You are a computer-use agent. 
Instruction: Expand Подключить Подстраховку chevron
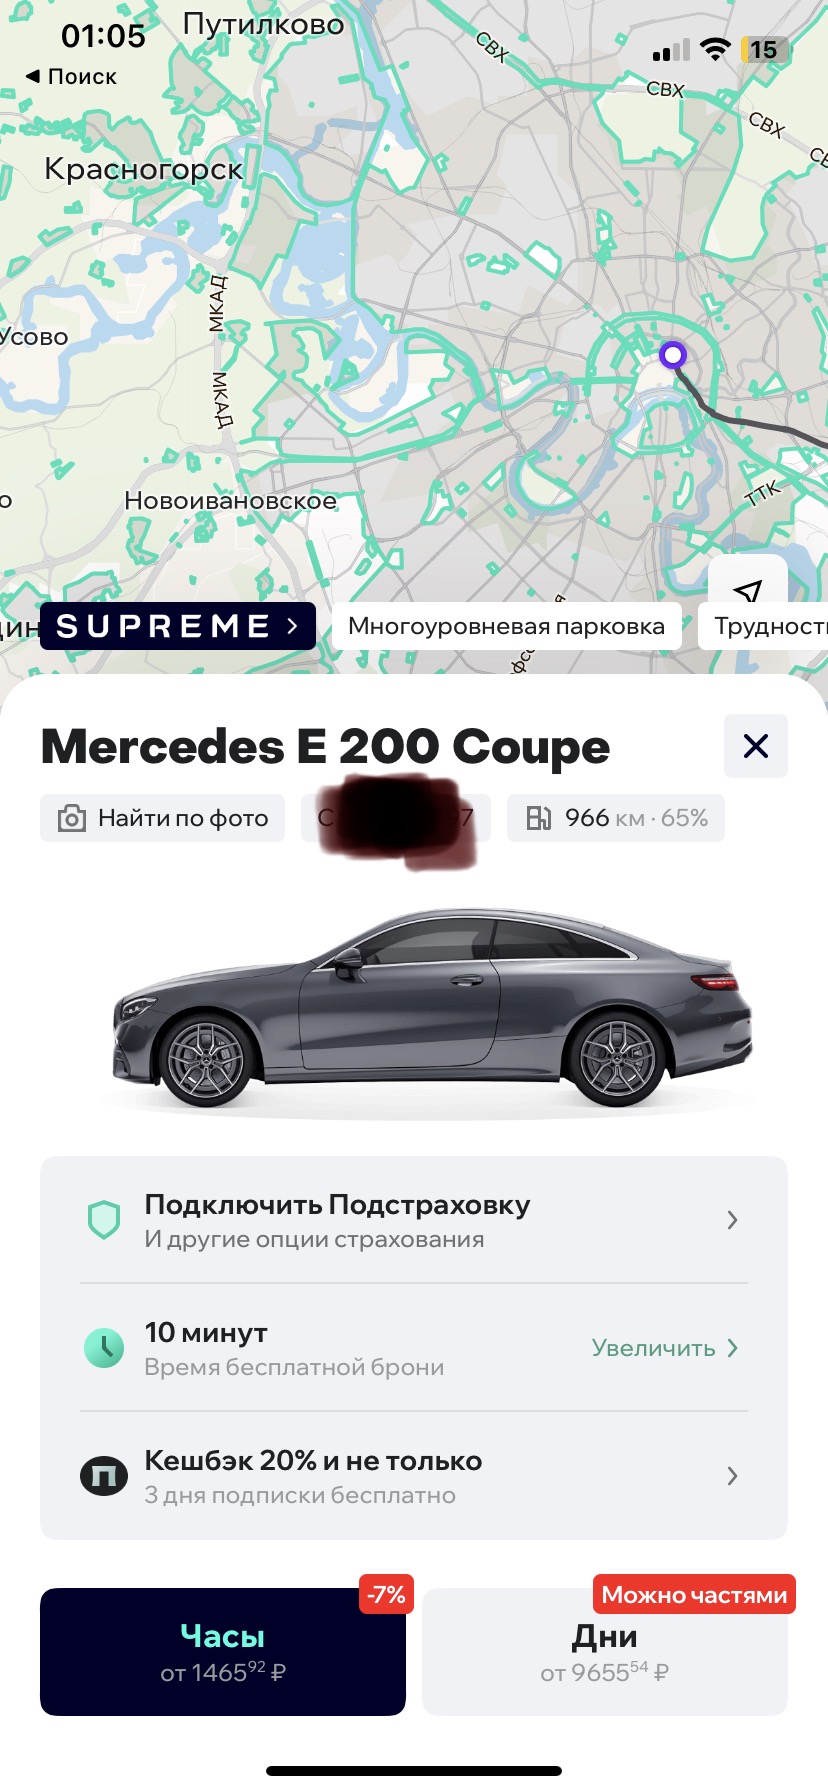pyautogui.click(x=732, y=1220)
